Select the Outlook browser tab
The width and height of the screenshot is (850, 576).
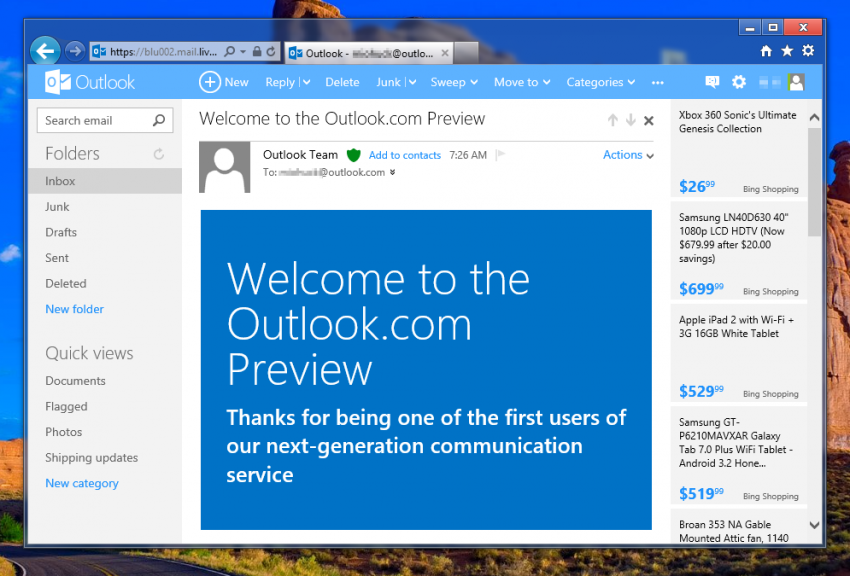[369, 53]
